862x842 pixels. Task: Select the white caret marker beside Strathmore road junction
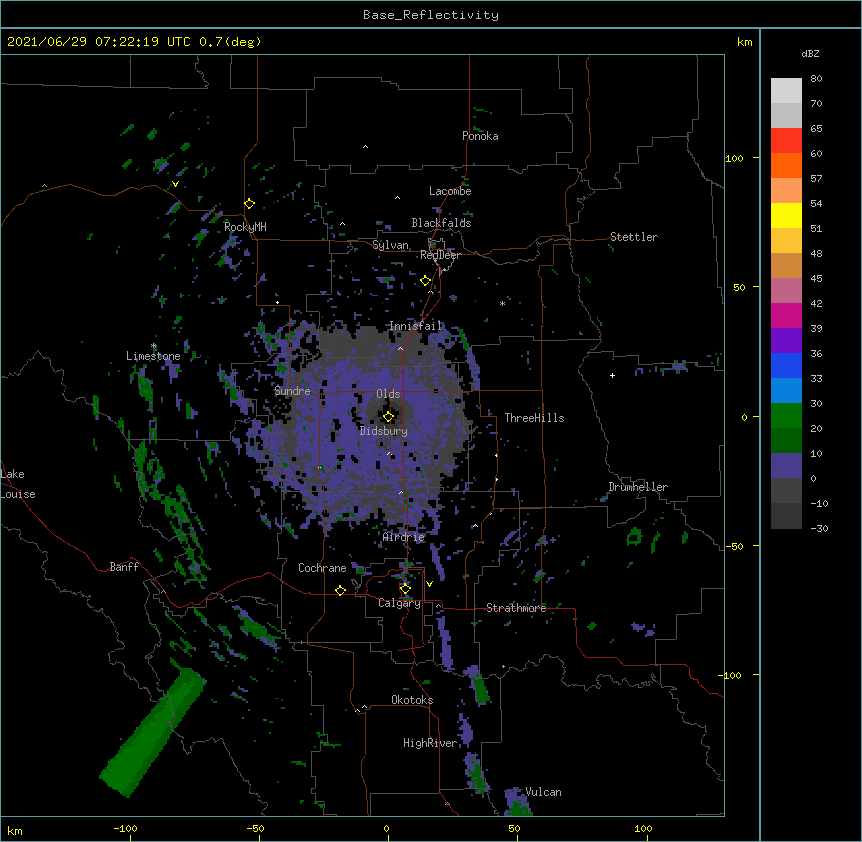point(438,605)
